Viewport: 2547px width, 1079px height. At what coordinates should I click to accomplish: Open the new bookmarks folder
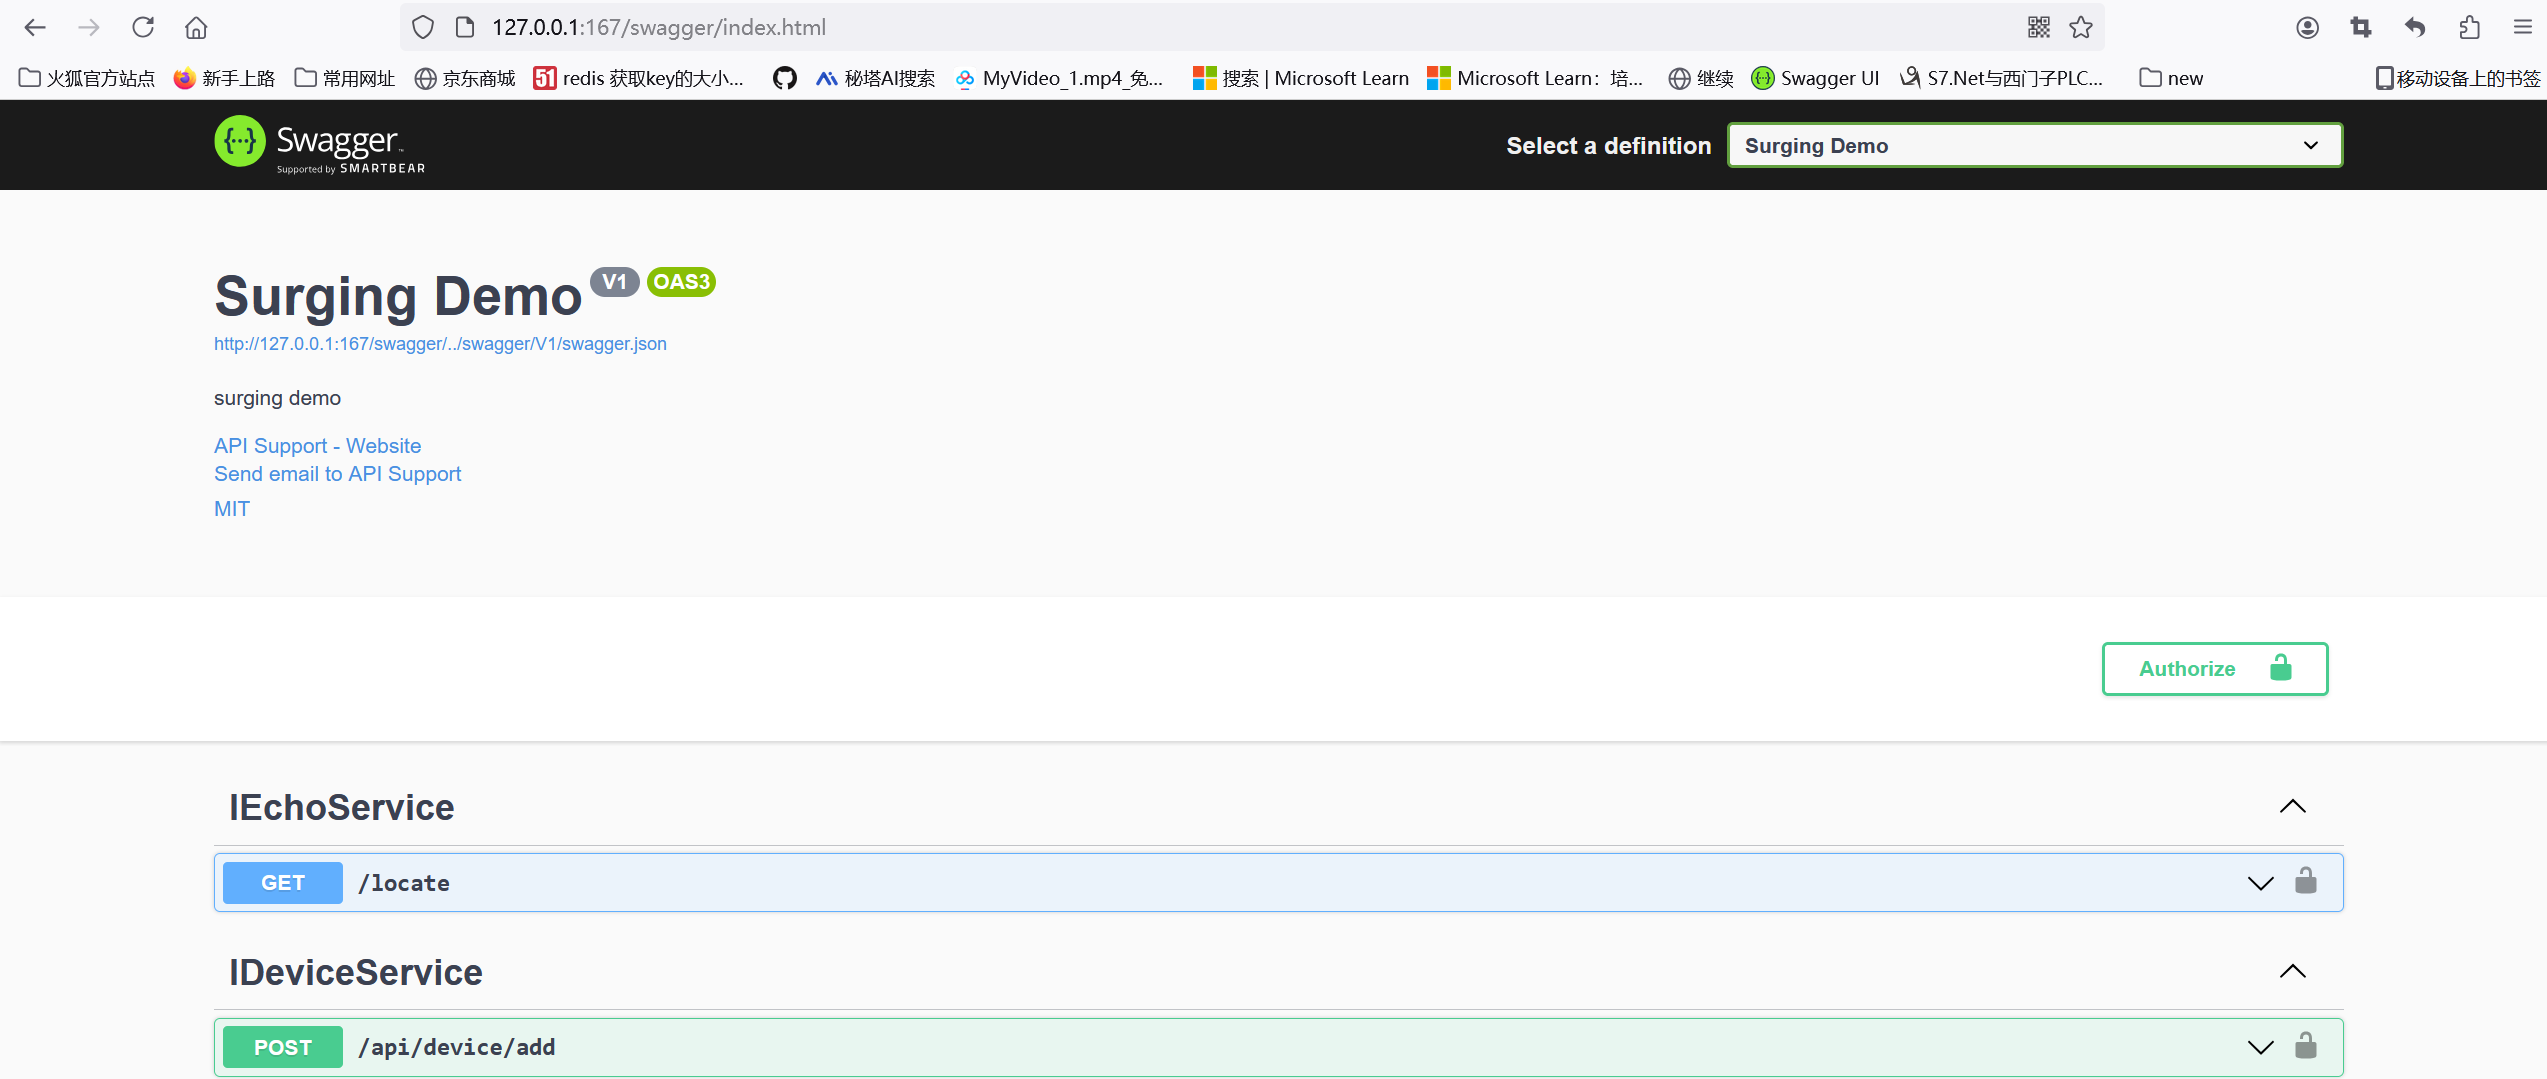pos(2171,78)
